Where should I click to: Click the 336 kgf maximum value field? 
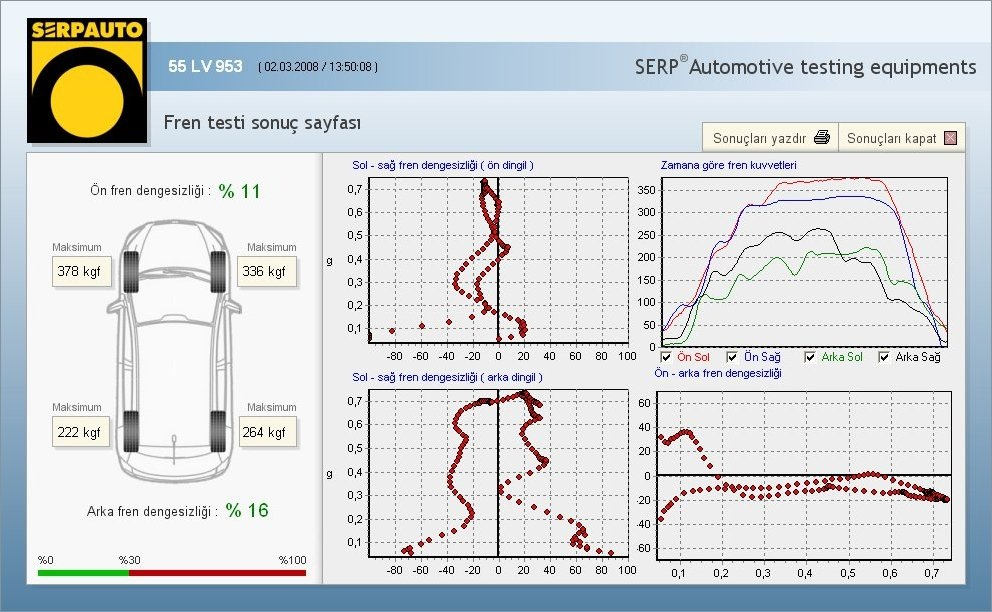click(x=267, y=271)
